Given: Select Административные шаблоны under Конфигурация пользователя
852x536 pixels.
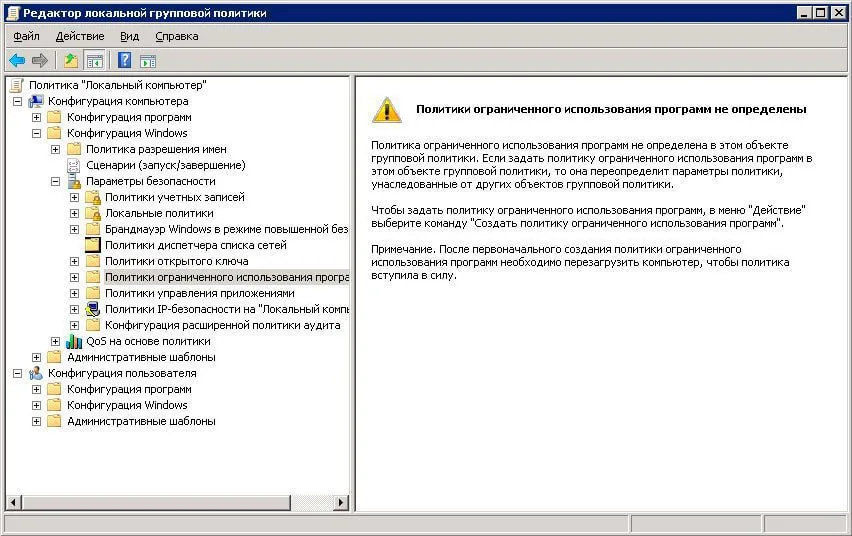Looking at the screenshot, I should point(141,421).
